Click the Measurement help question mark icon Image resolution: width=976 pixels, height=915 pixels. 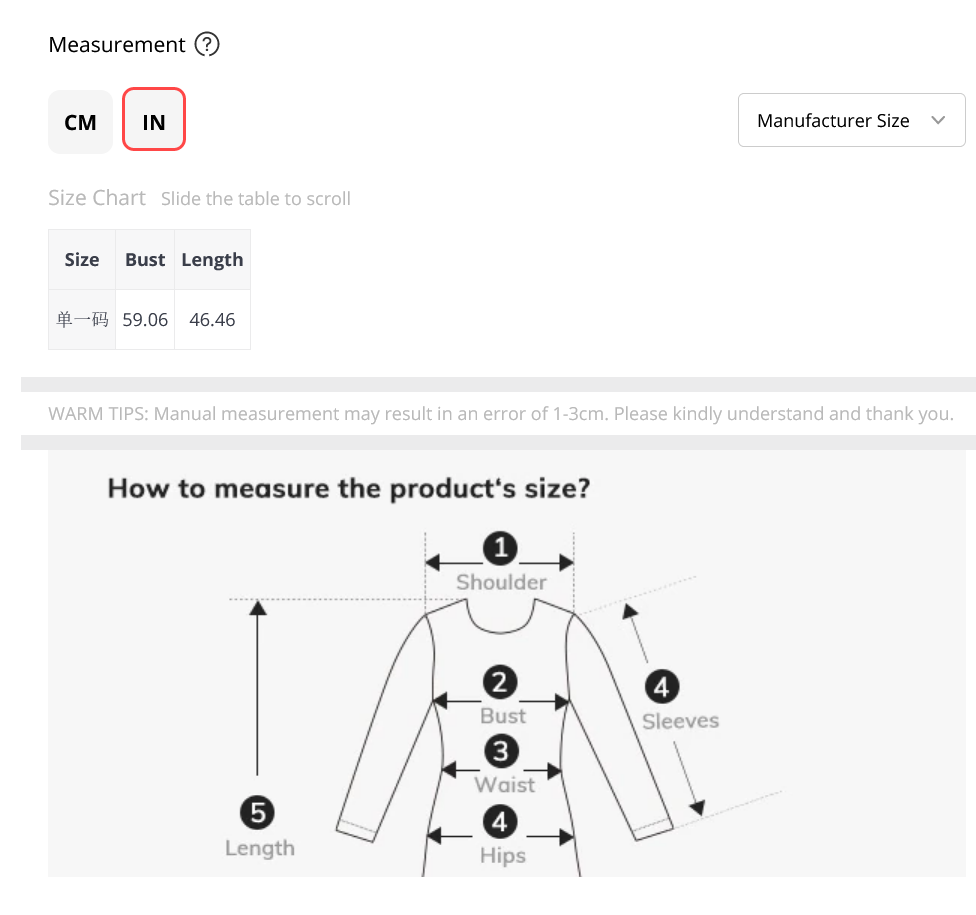point(207,44)
